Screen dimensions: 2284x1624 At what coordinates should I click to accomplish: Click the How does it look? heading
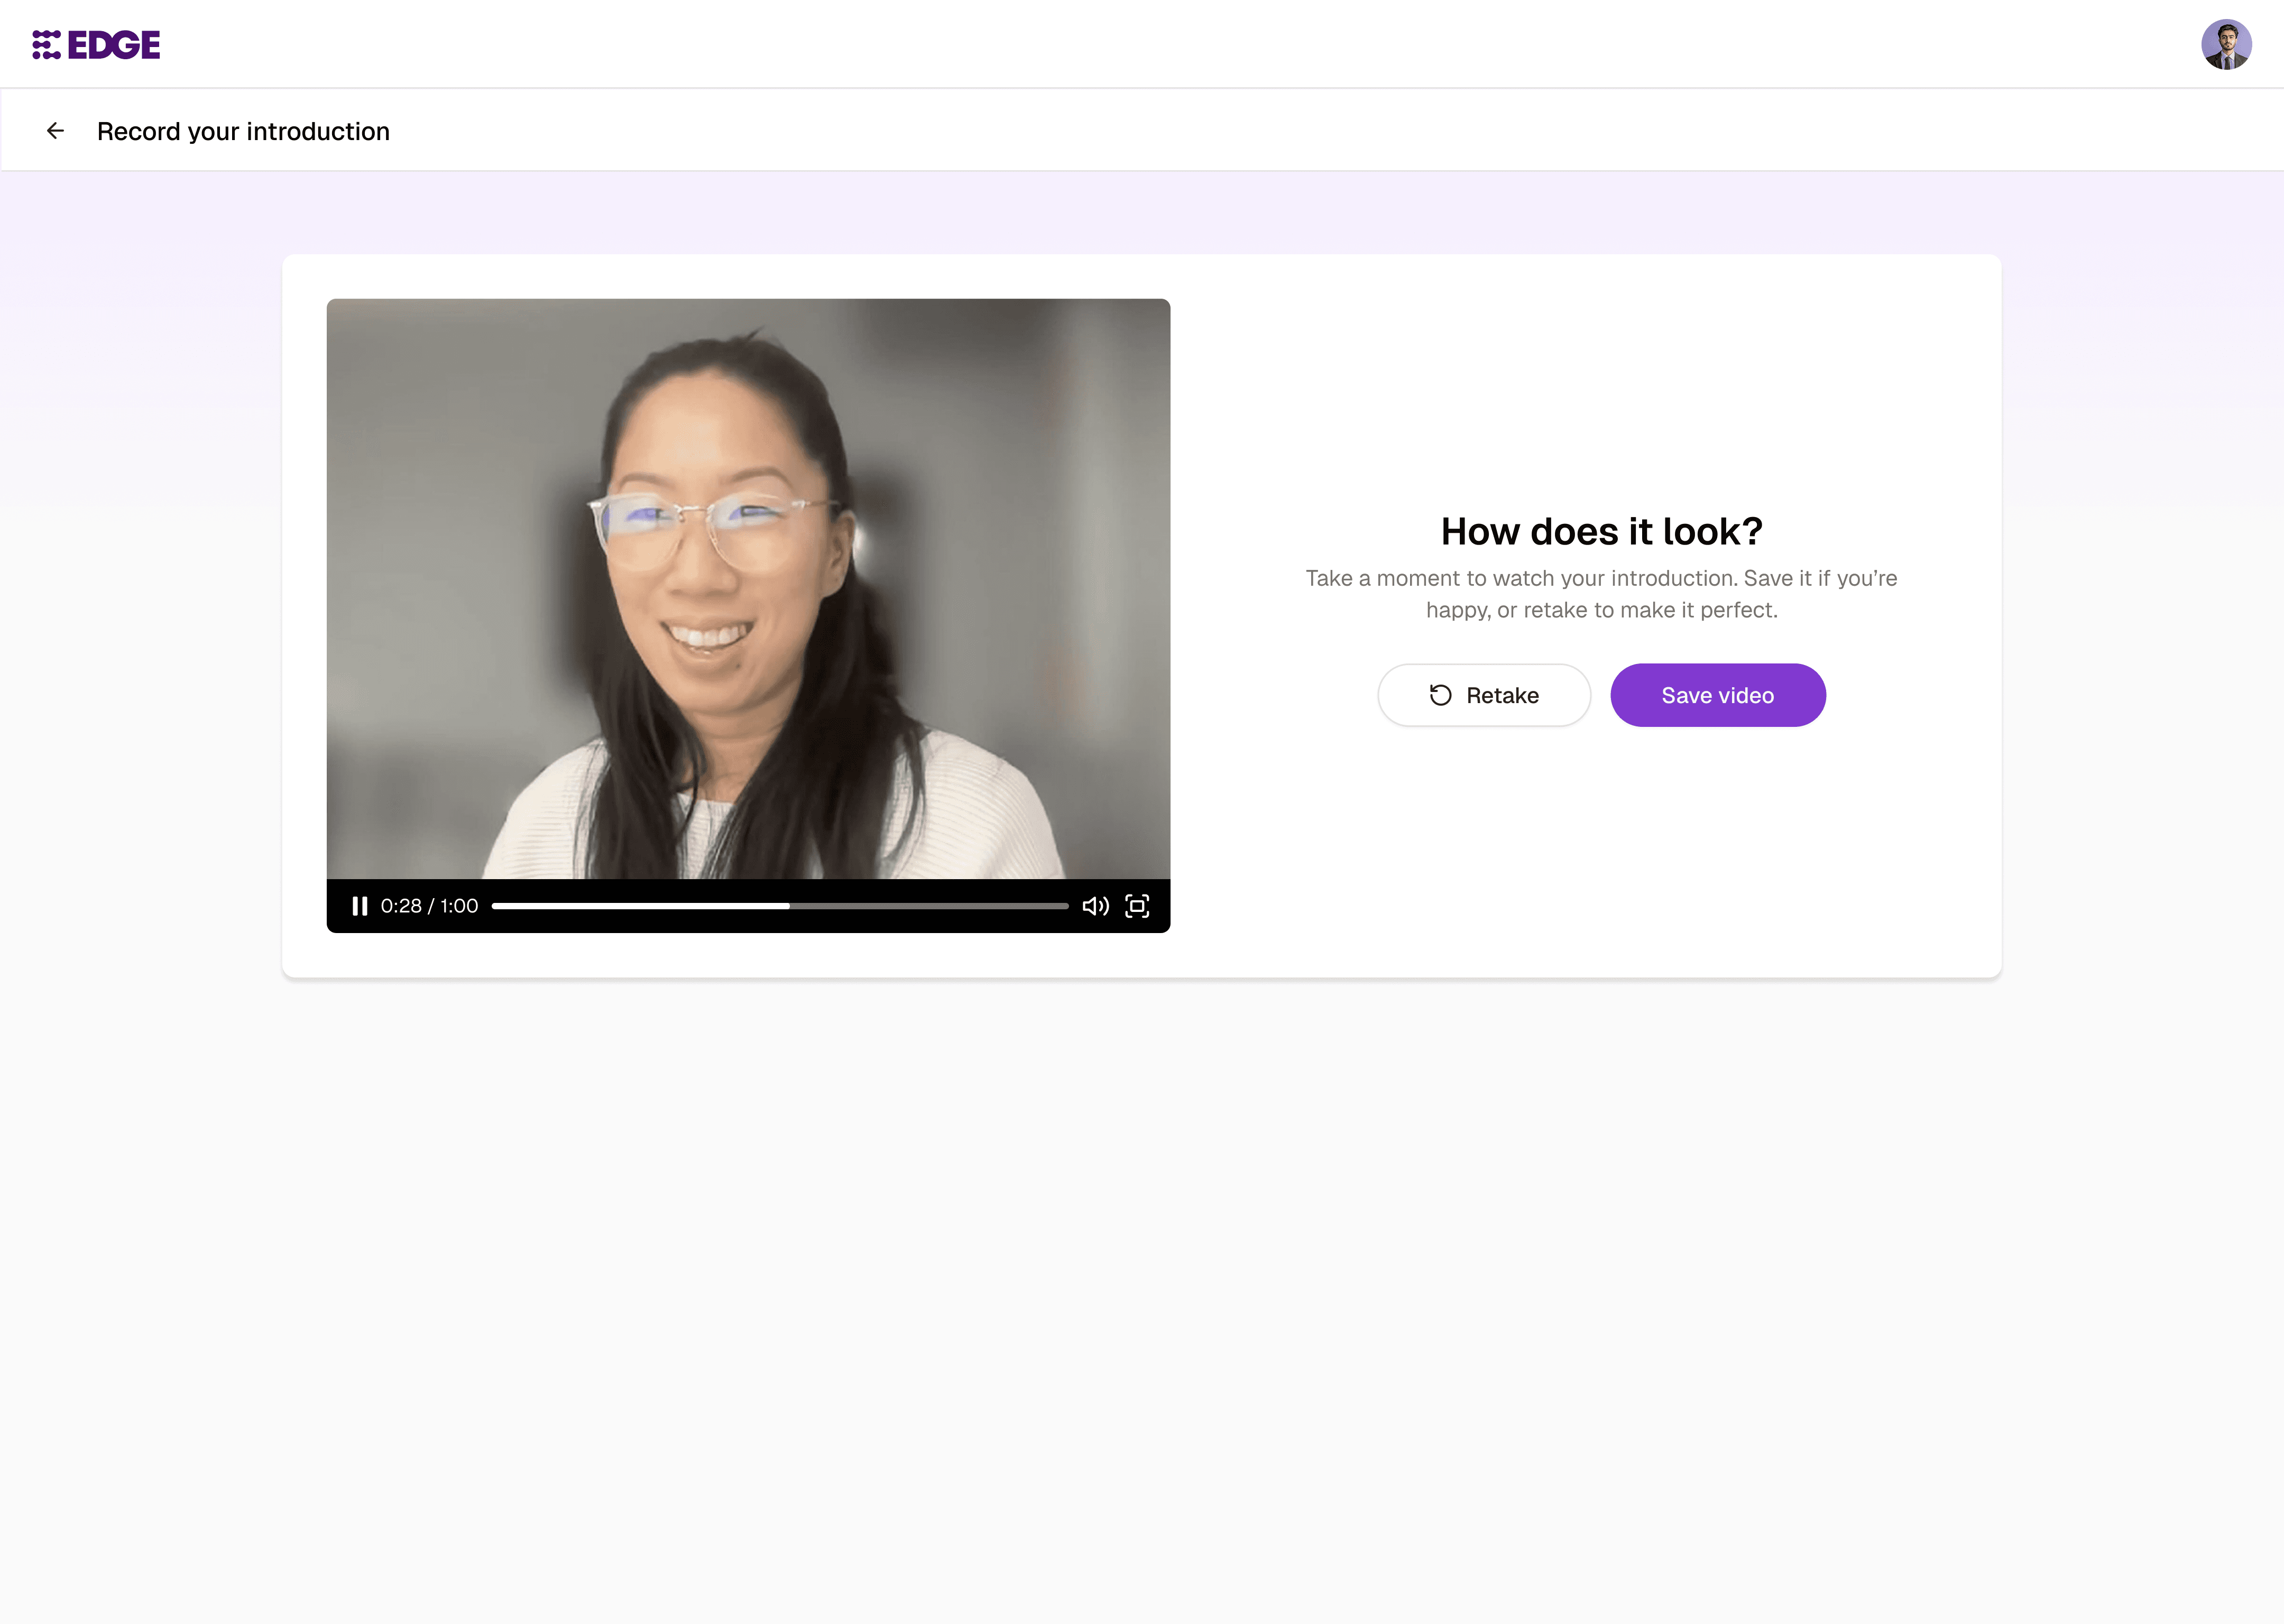tap(1601, 531)
